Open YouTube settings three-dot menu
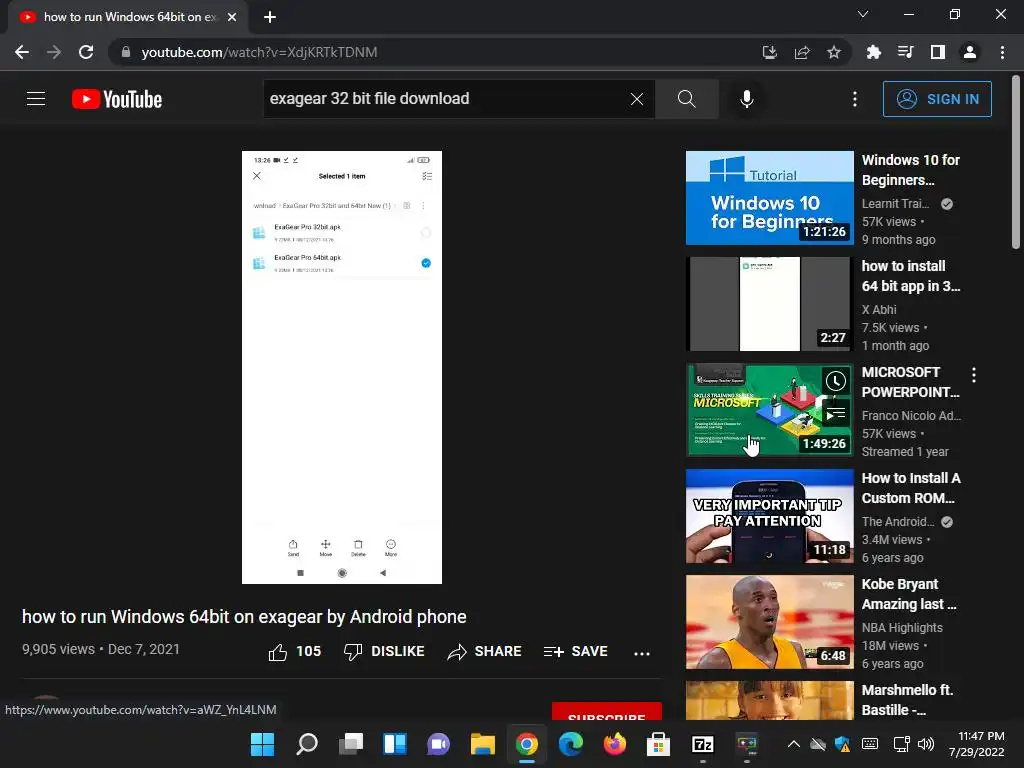Screen dimensions: 1024x768 click(x=855, y=99)
